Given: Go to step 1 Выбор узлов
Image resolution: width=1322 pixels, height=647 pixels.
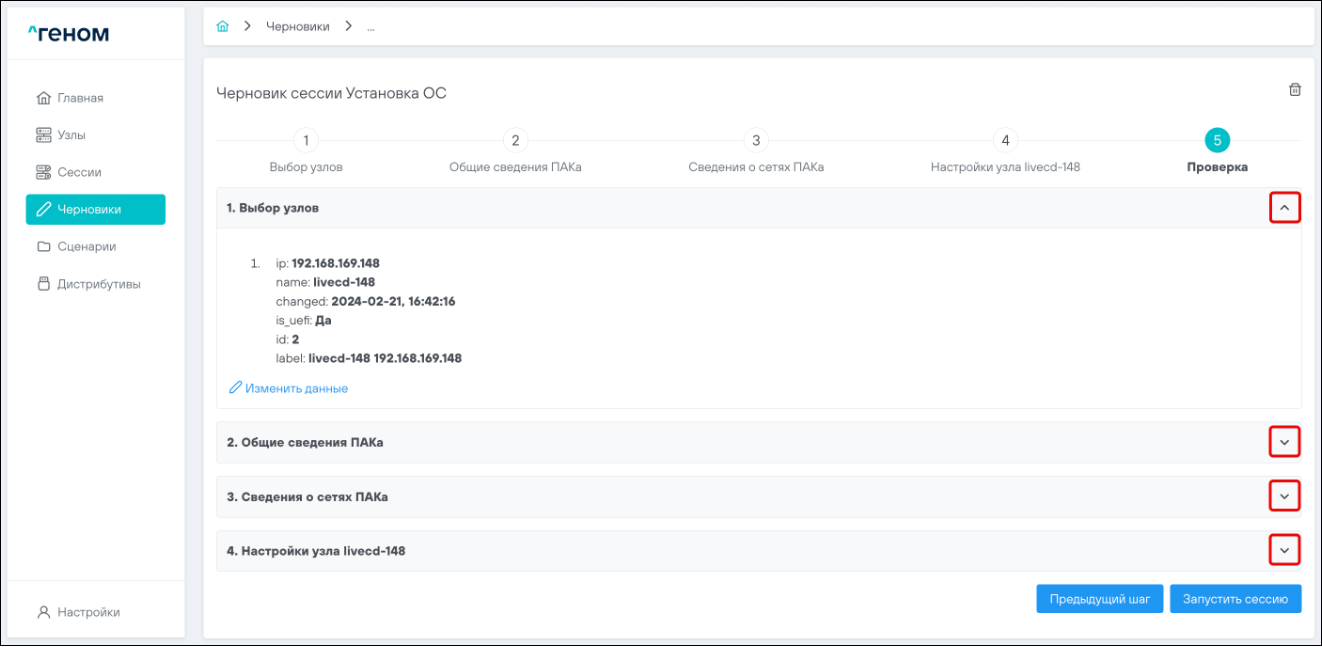Looking at the screenshot, I should coord(306,141).
